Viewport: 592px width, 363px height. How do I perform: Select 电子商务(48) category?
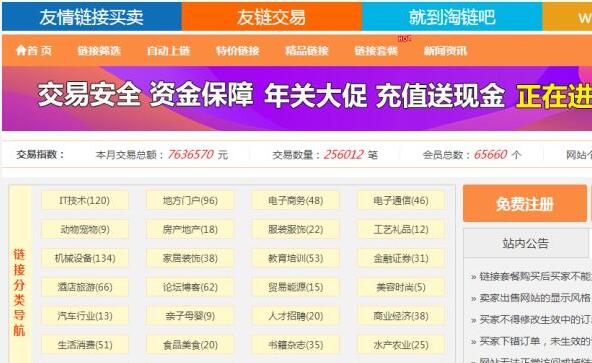296,200
